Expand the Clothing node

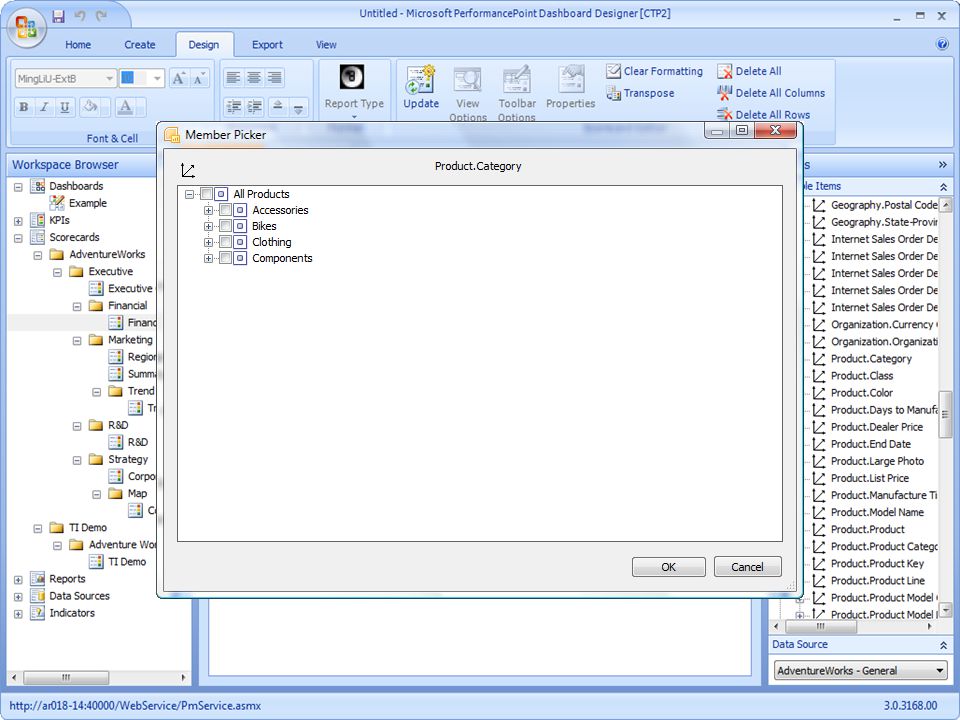208,242
